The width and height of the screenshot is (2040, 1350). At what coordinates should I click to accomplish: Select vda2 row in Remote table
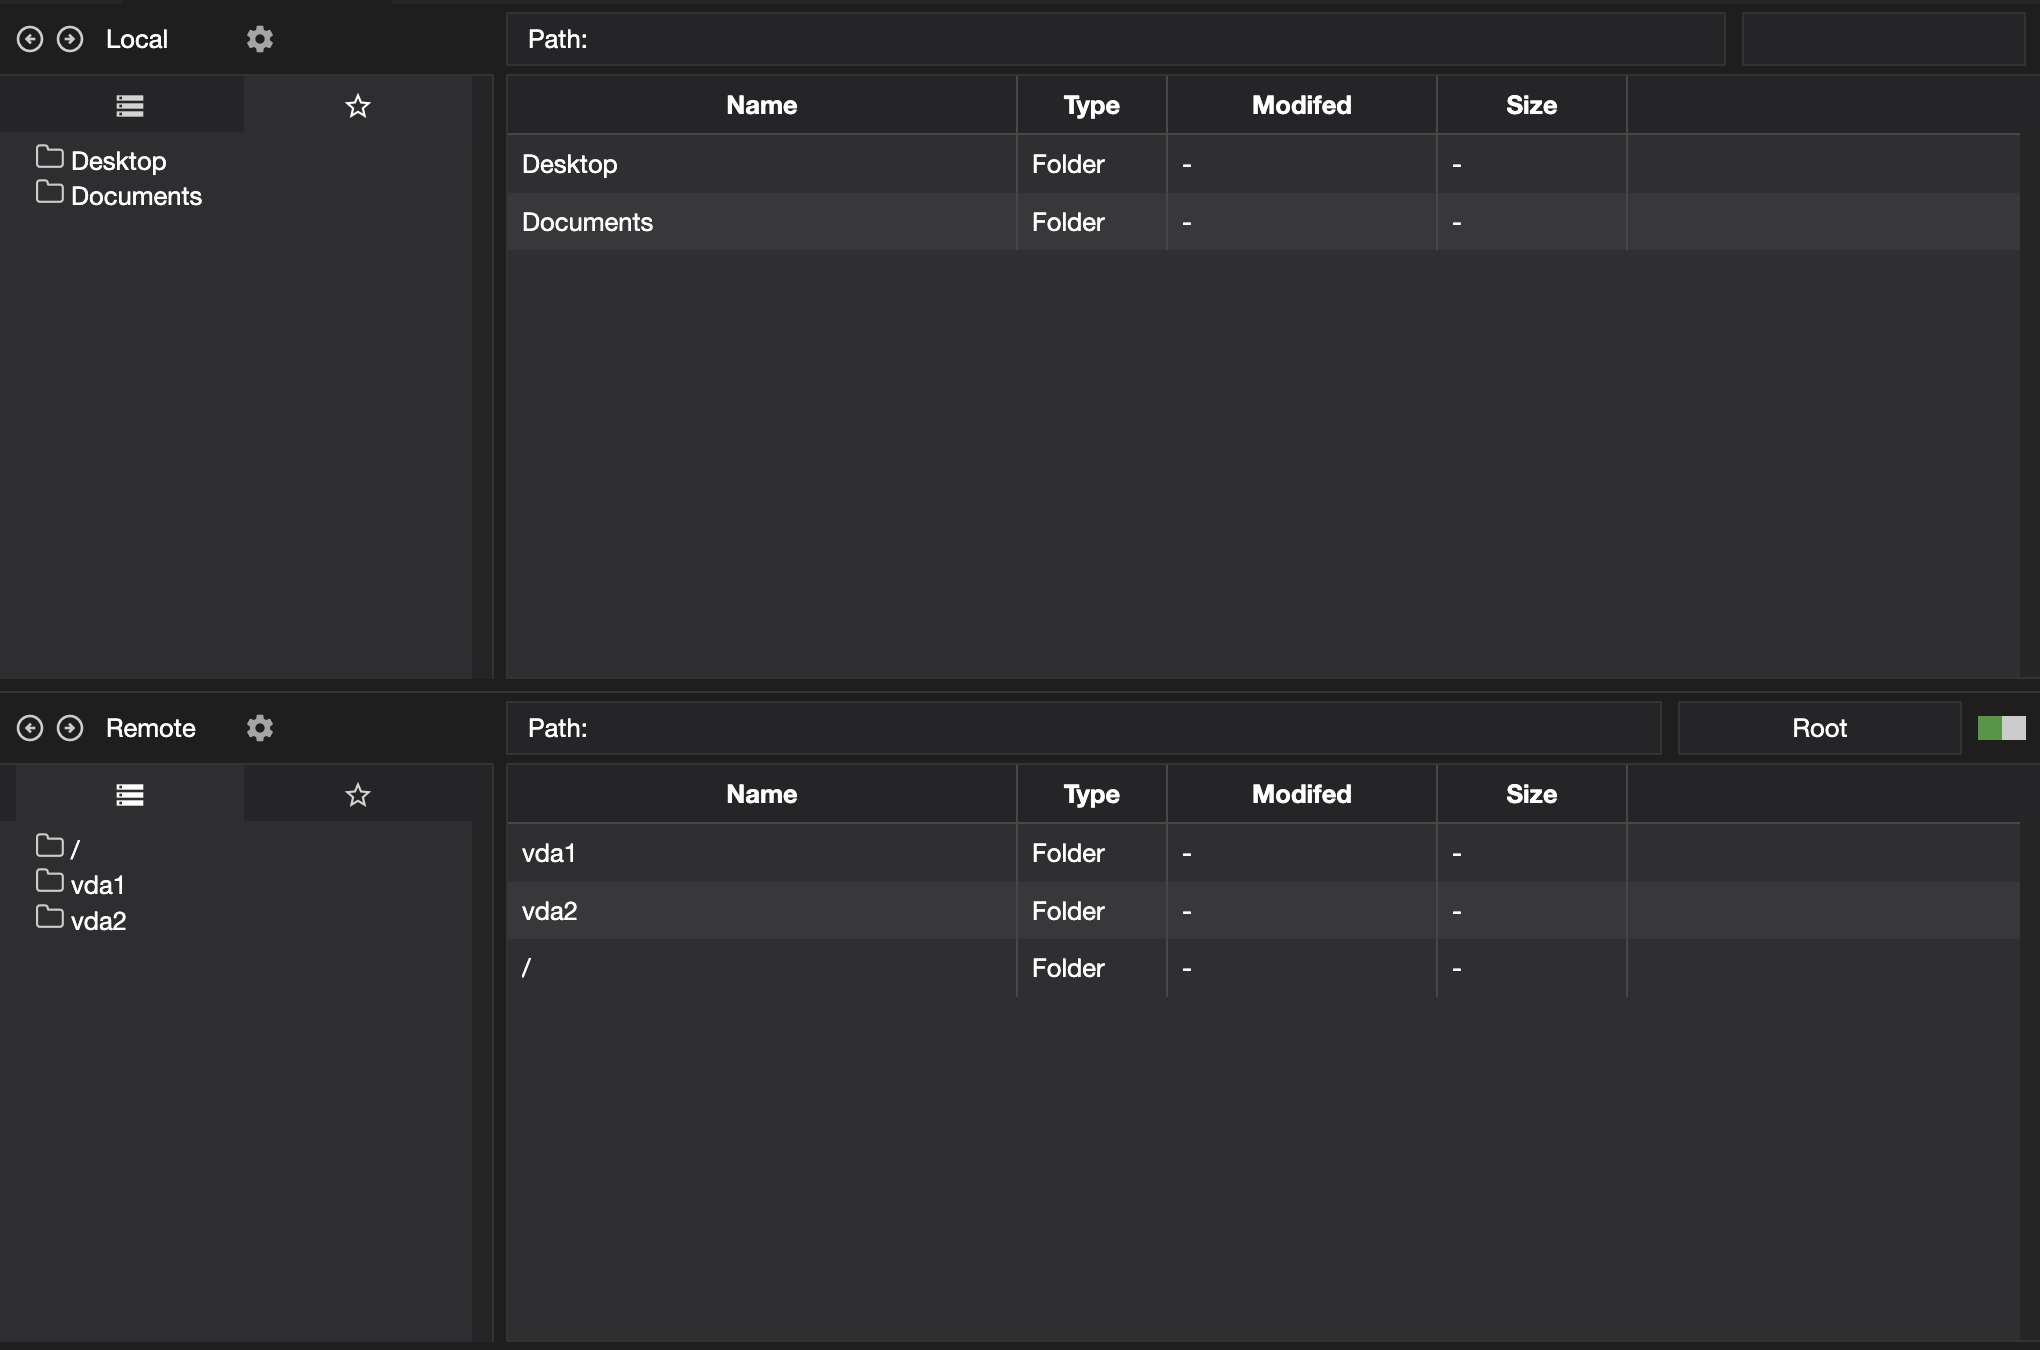(x=1263, y=911)
